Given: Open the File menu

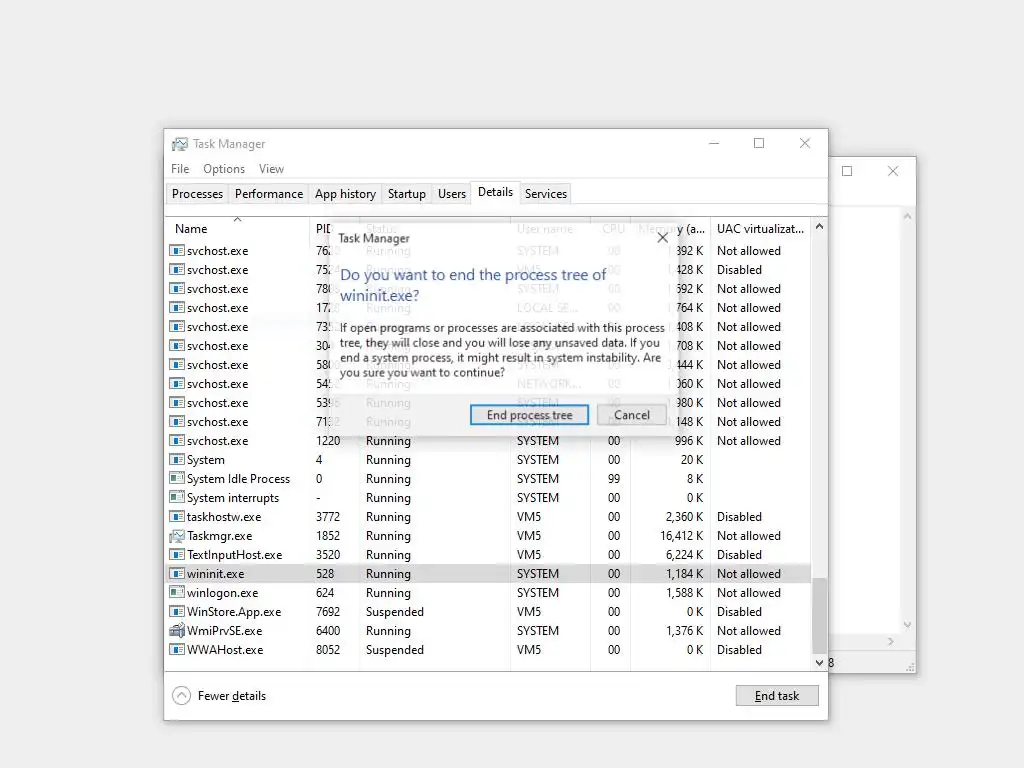Looking at the screenshot, I should [x=180, y=168].
